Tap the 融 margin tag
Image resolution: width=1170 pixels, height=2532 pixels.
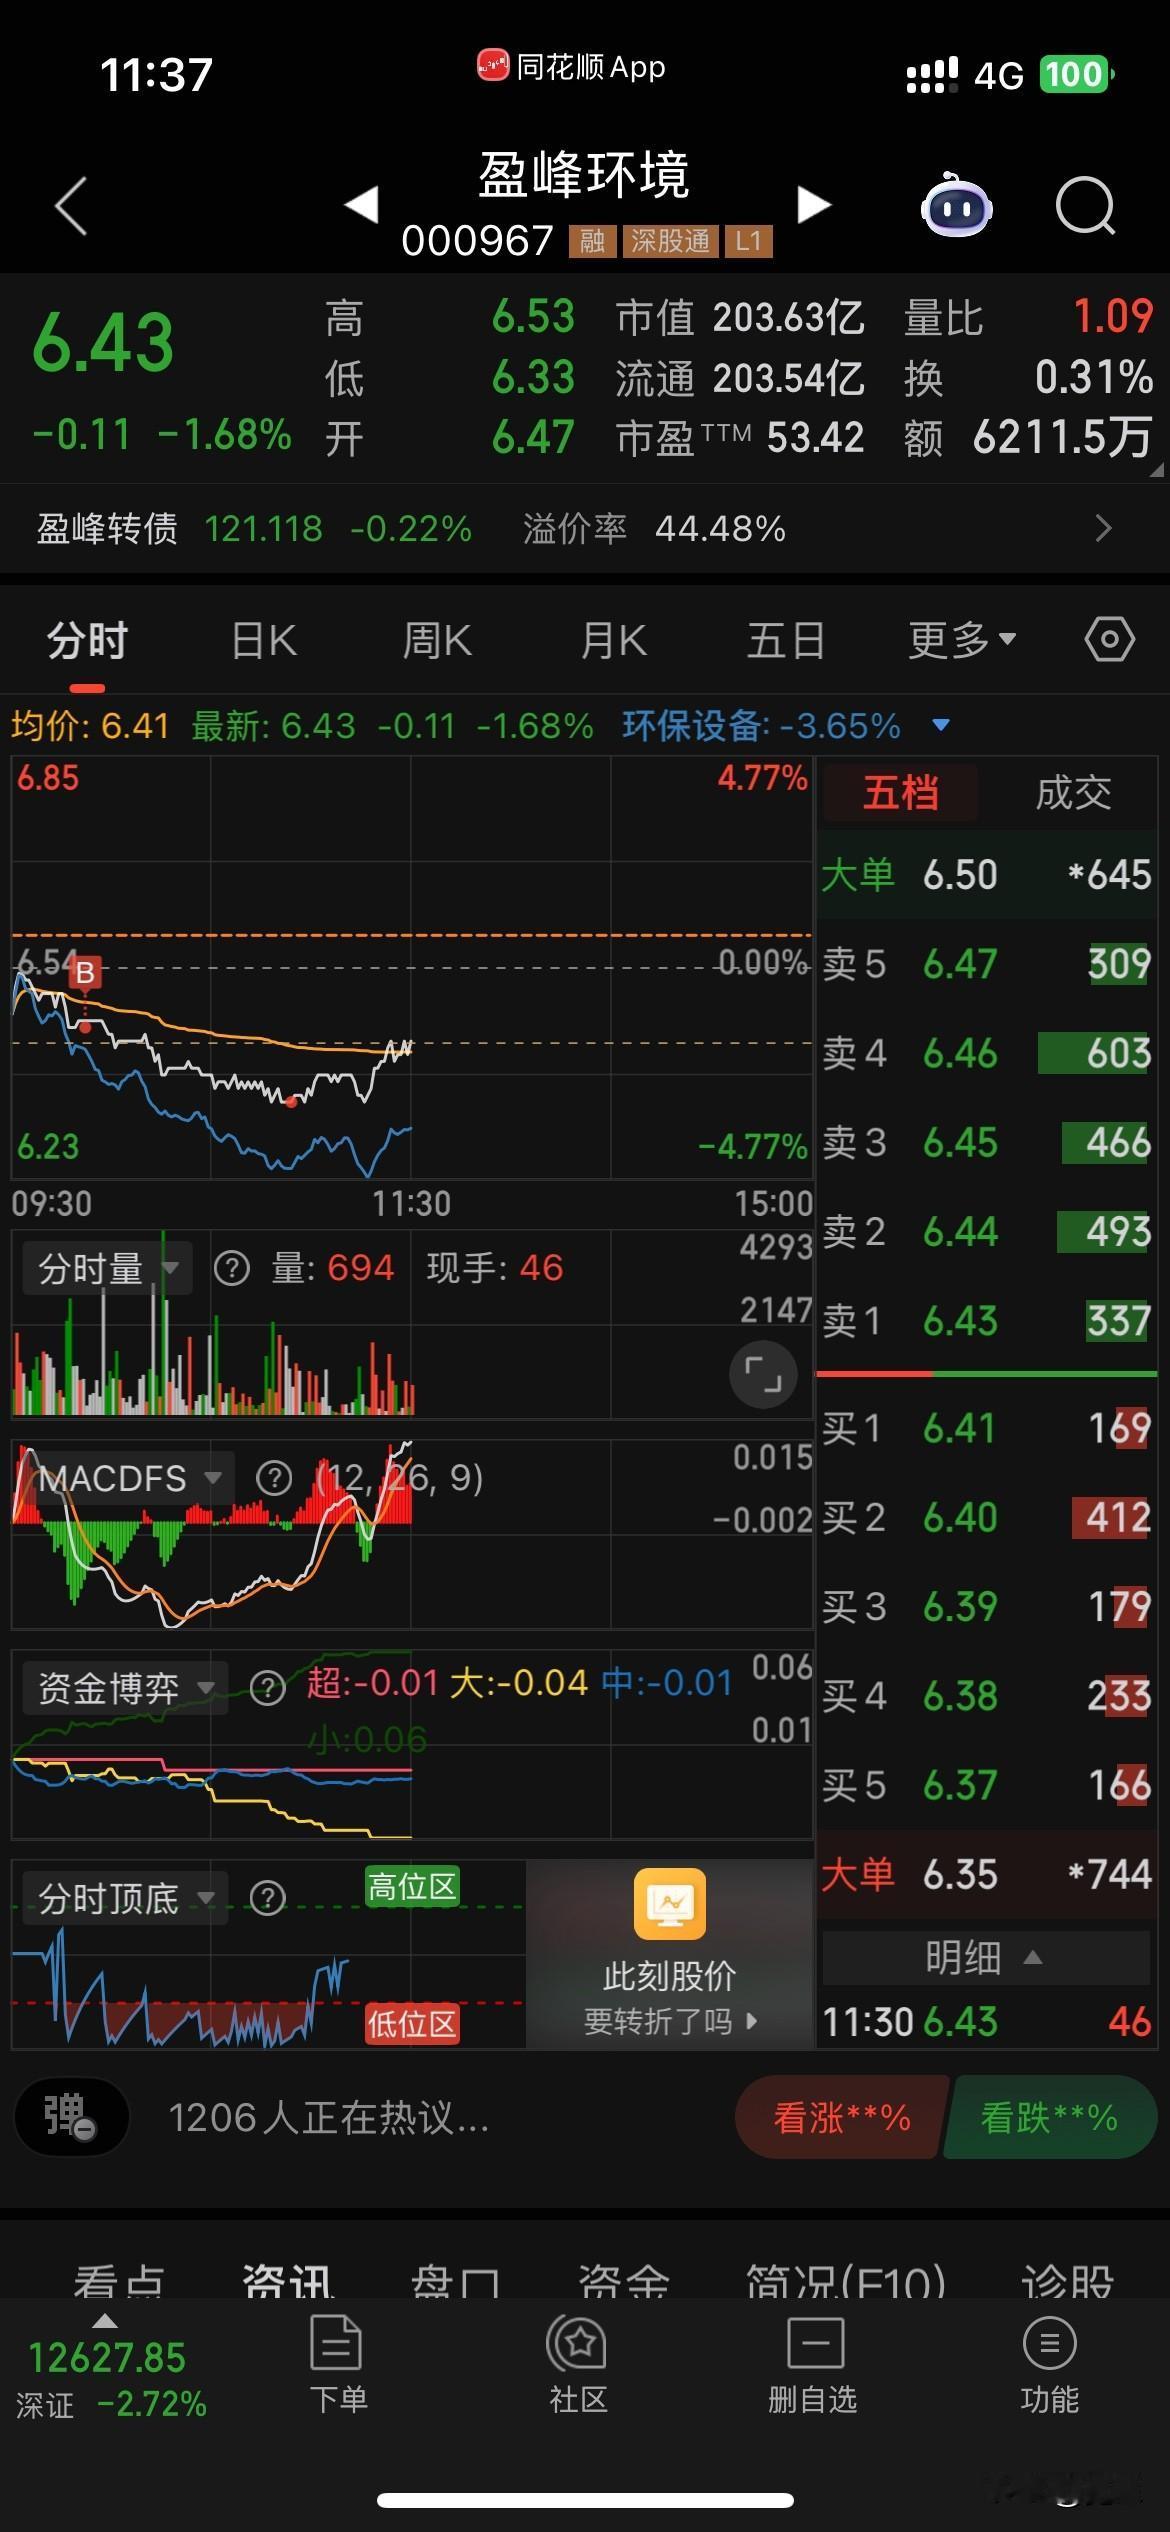[592, 240]
